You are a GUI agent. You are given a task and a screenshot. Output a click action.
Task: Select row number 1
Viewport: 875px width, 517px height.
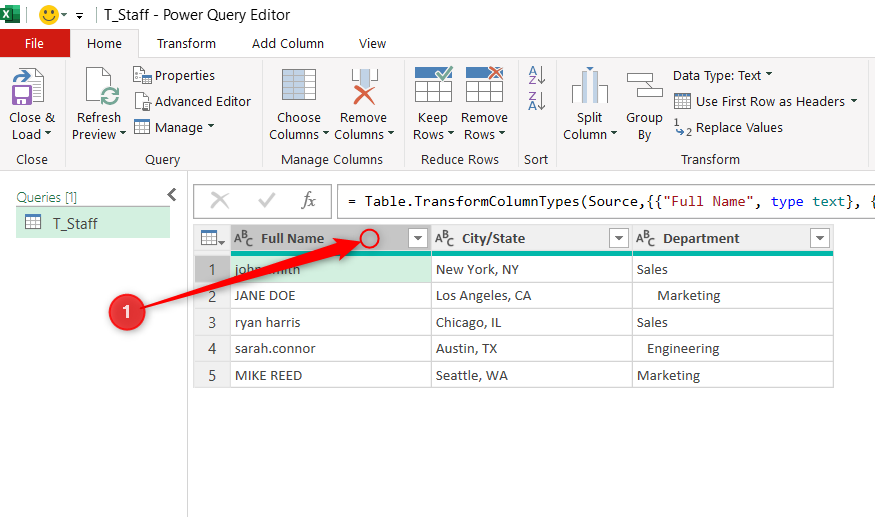coord(212,270)
